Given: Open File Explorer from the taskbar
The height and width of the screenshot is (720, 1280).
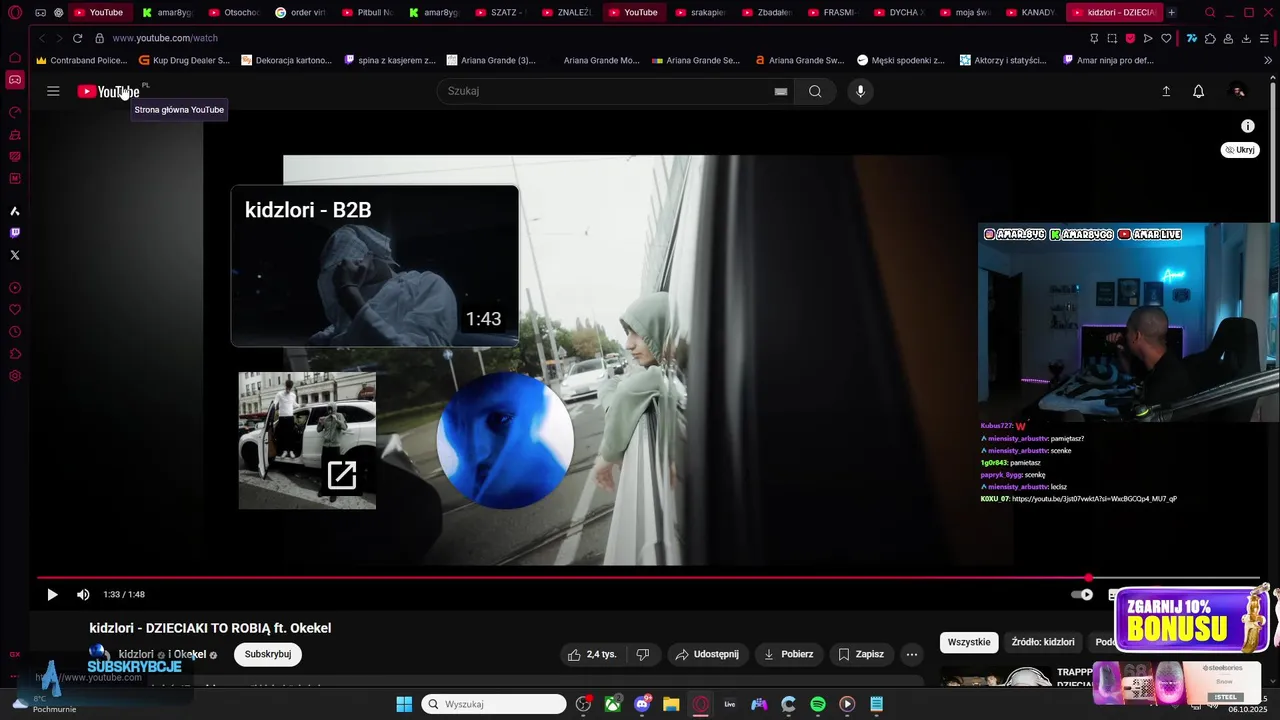Looking at the screenshot, I should [671, 704].
